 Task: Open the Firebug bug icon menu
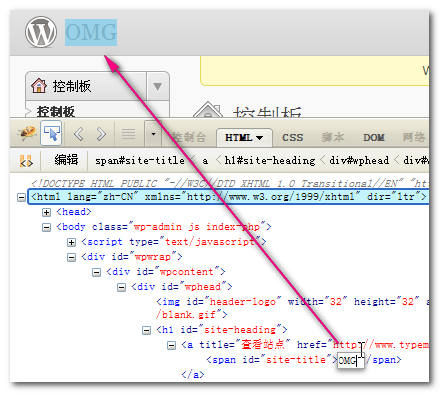coord(27,134)
